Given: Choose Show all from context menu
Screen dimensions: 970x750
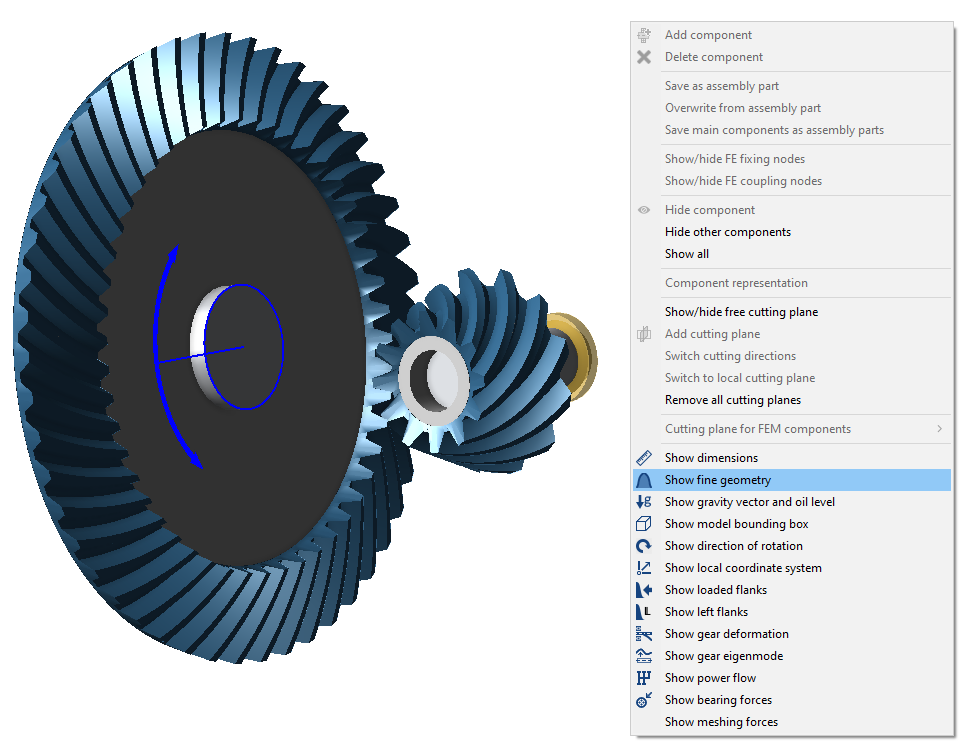Looking at the screenshot, I should point(686,254).
